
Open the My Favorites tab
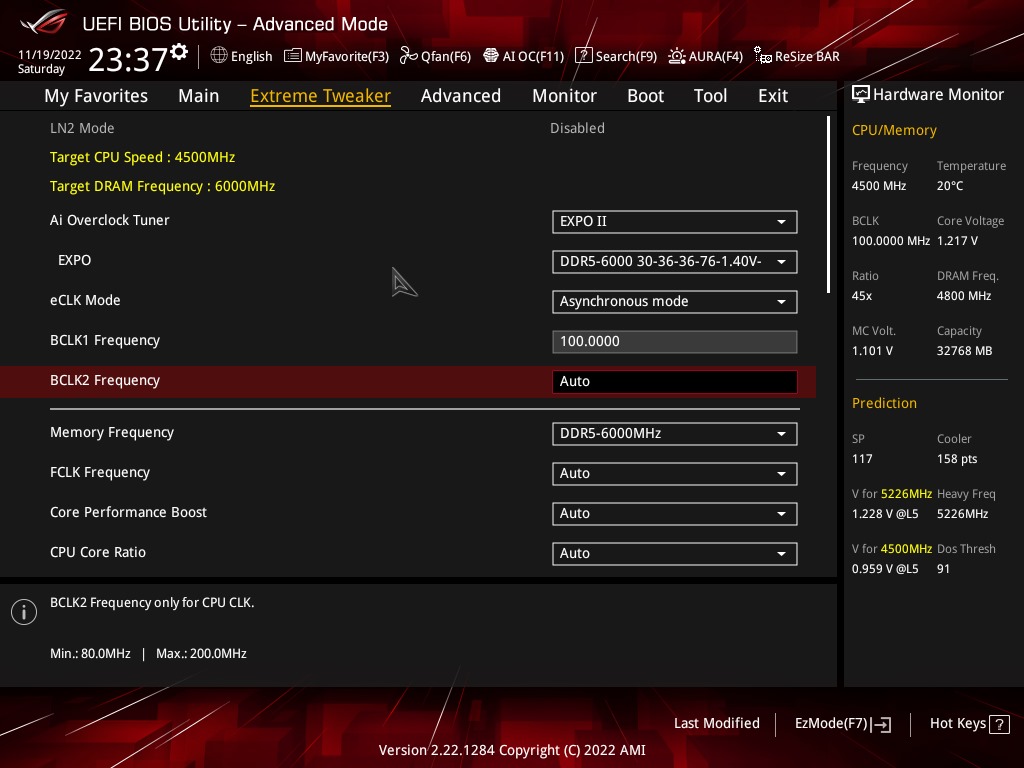(x=96, y=96)
